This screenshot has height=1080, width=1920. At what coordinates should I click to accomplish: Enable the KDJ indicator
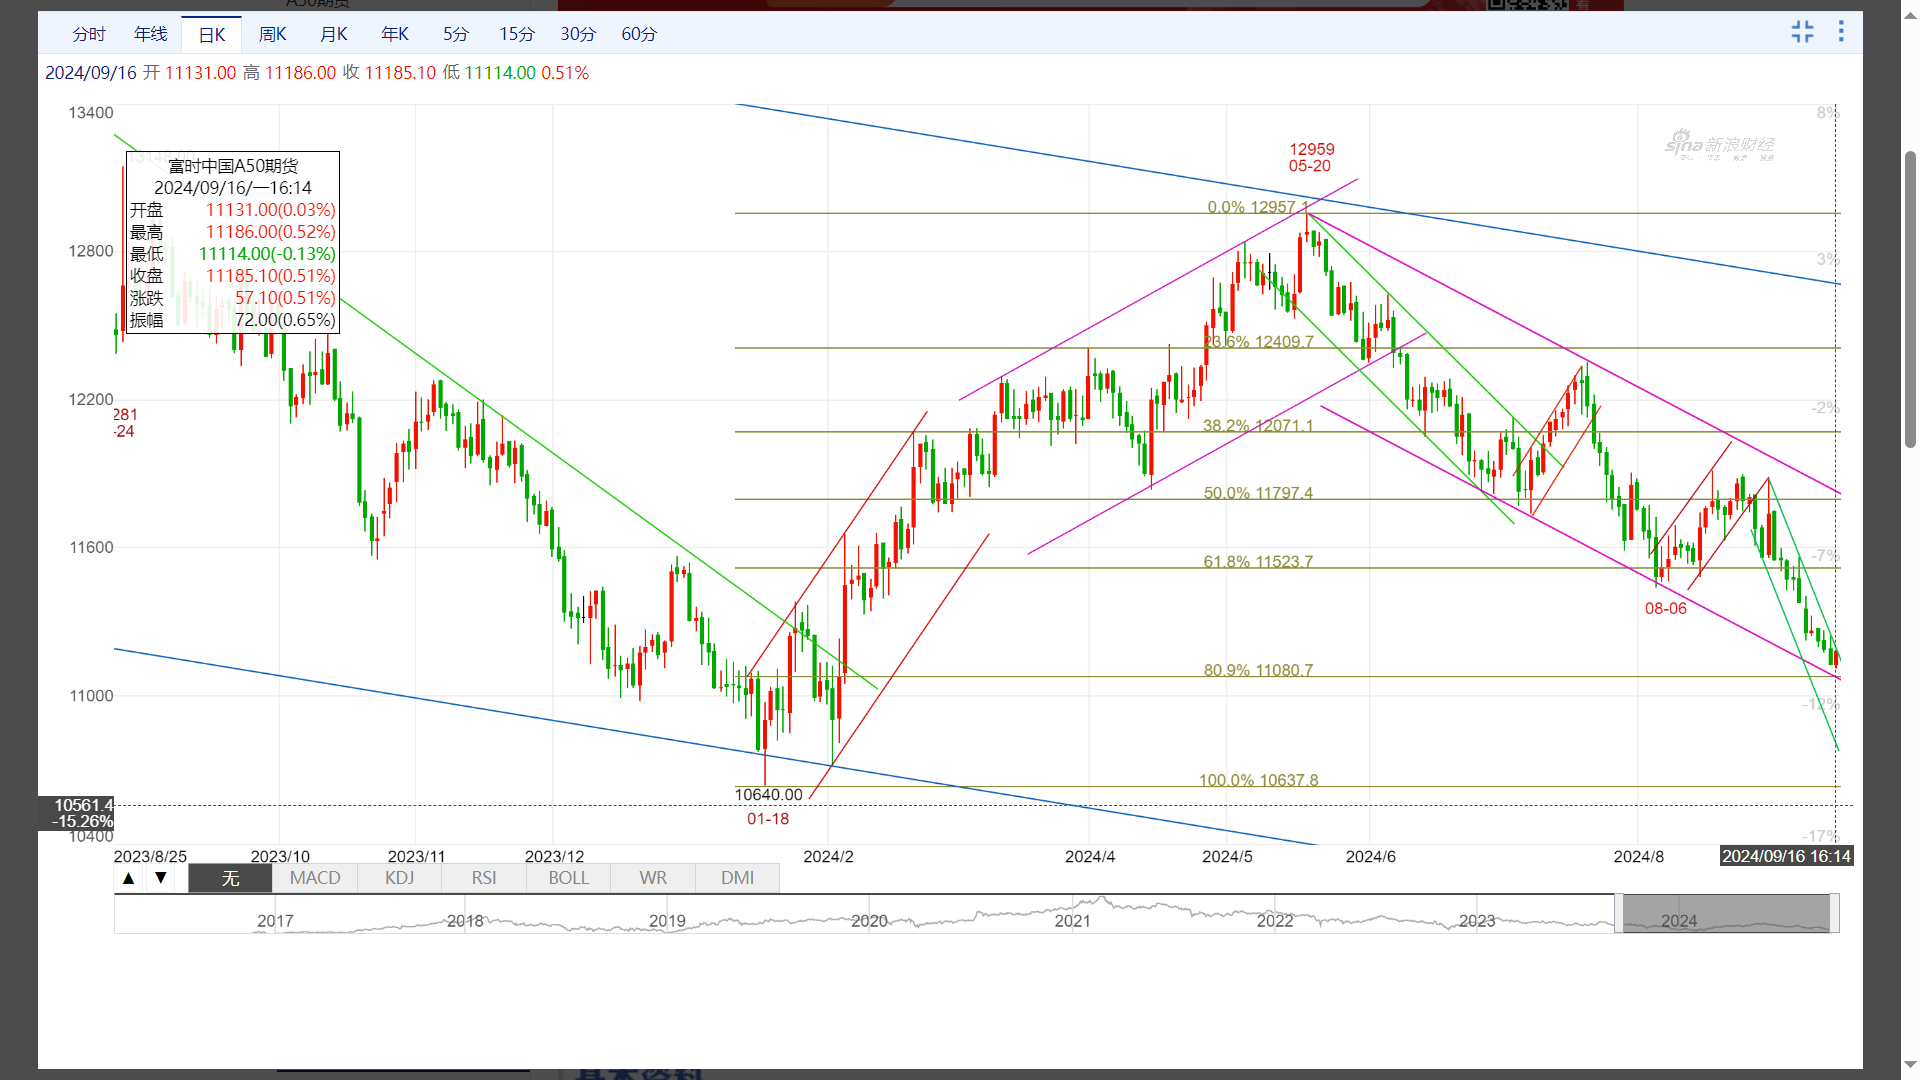click(399, 878)
